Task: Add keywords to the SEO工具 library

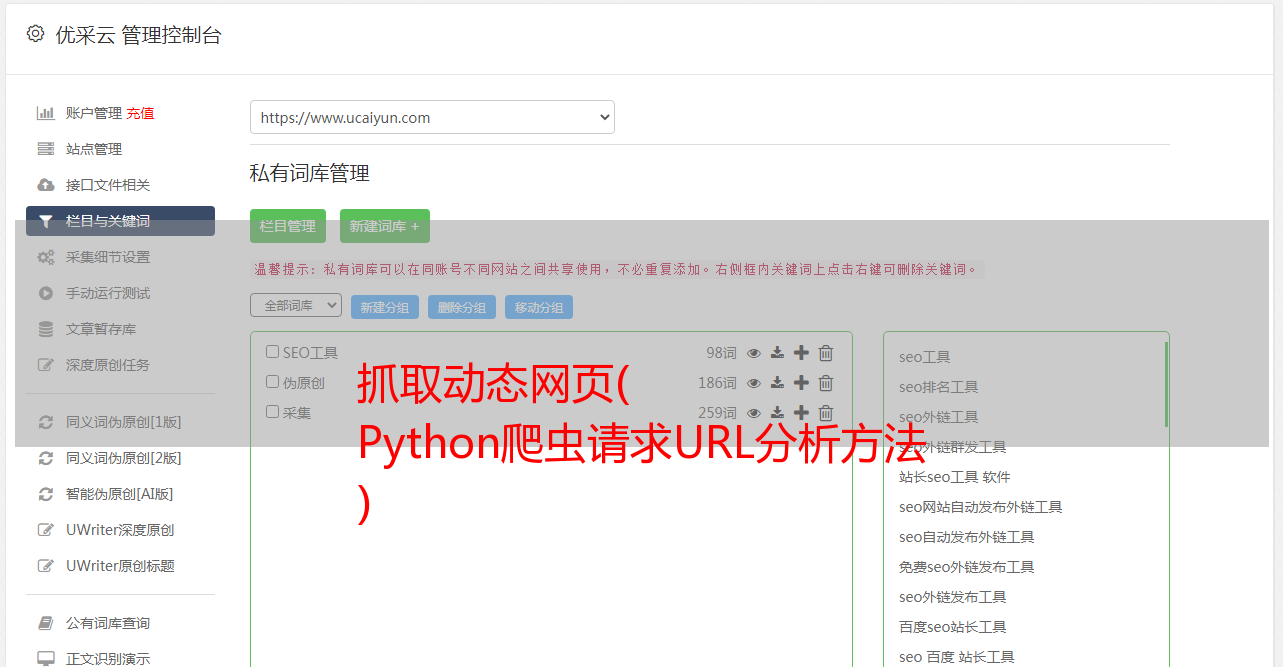Action: click(x=801, y=353)
